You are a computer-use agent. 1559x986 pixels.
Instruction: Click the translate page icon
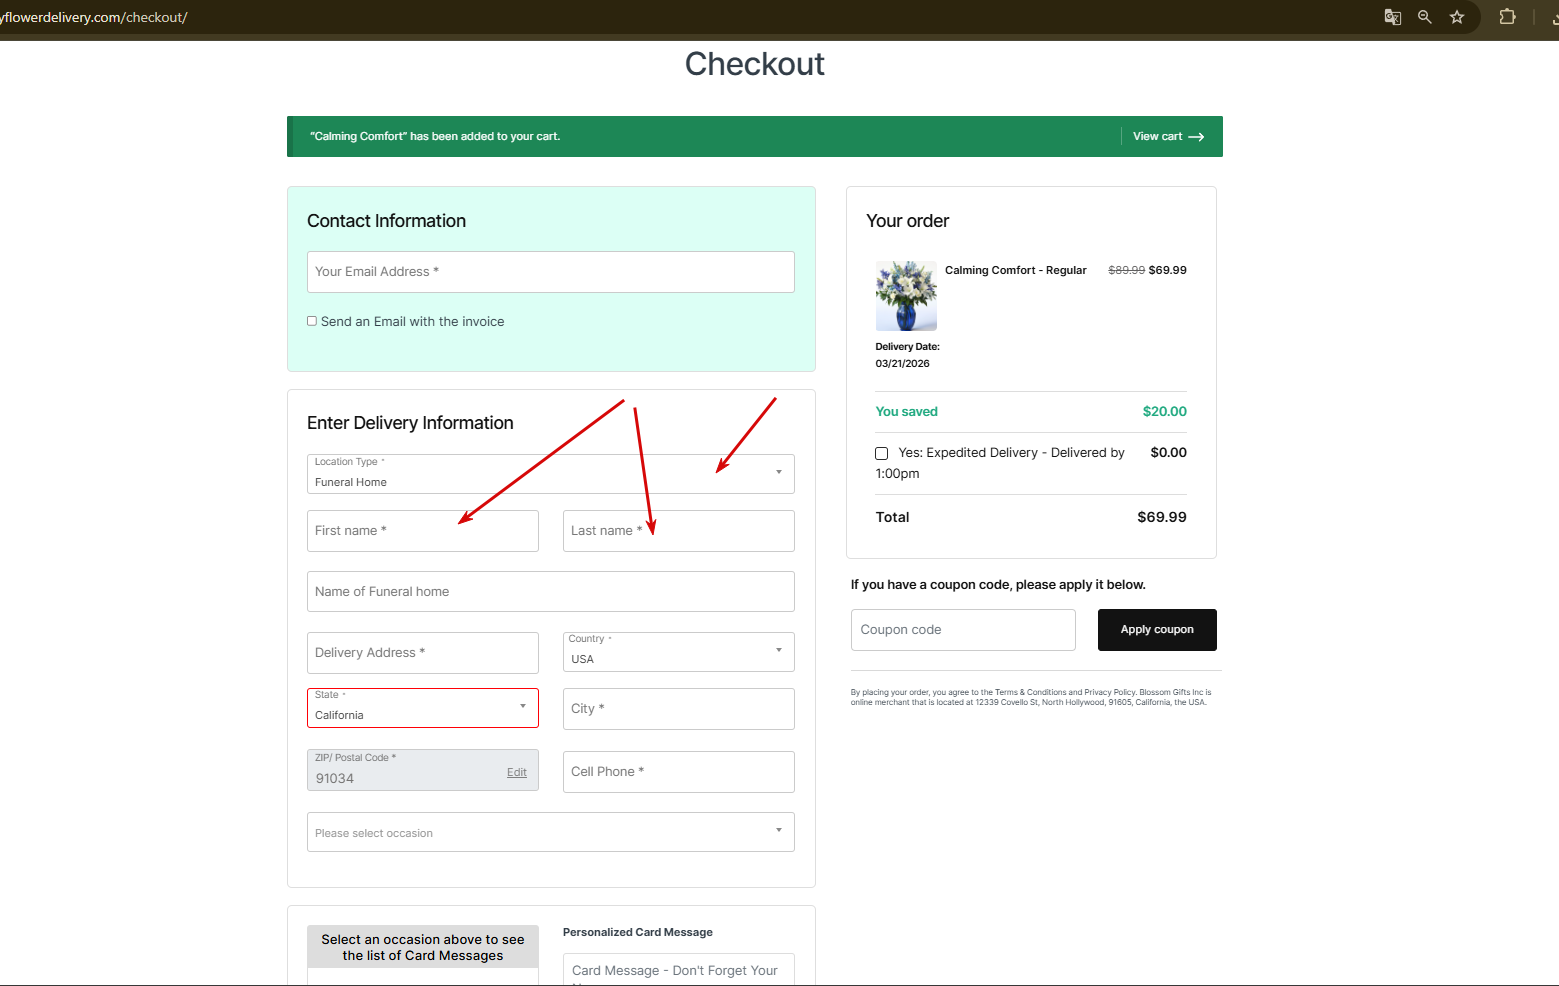(x=1392, y=17)
